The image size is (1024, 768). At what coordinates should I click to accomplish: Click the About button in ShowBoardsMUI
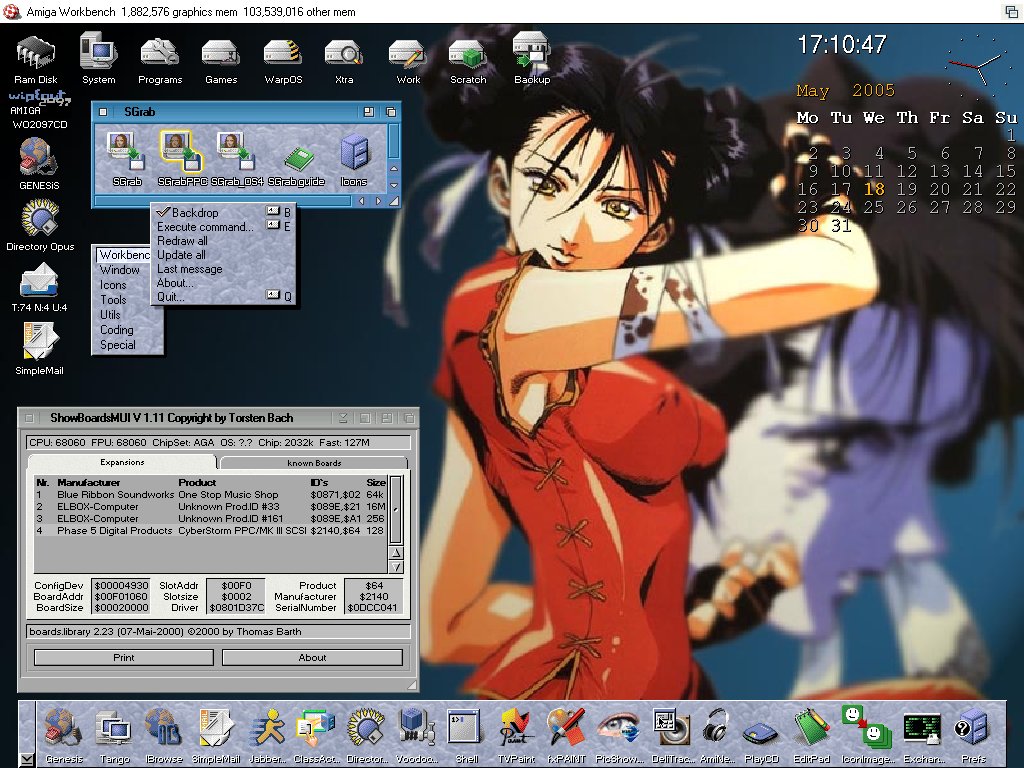coord(312,658)
